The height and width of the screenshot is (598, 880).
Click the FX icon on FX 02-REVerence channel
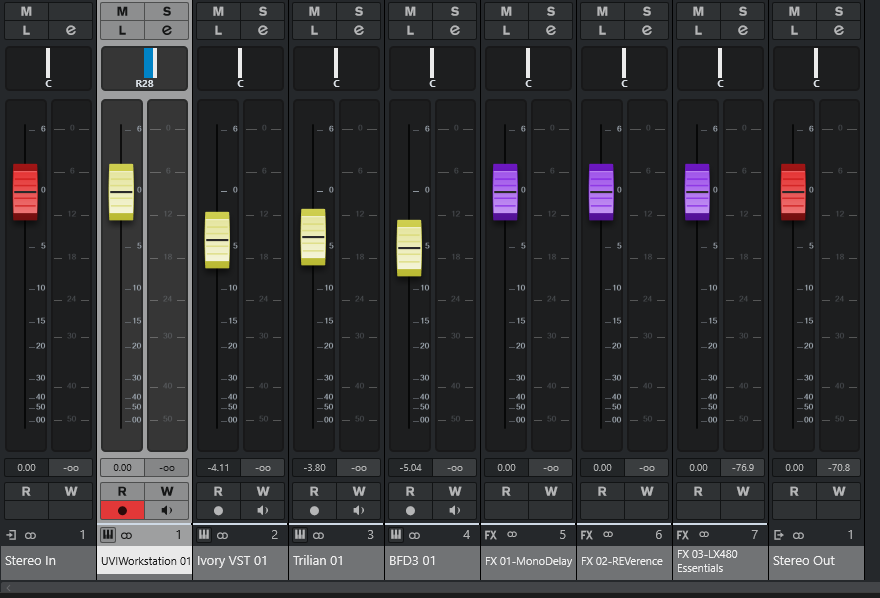coord(586,535)
